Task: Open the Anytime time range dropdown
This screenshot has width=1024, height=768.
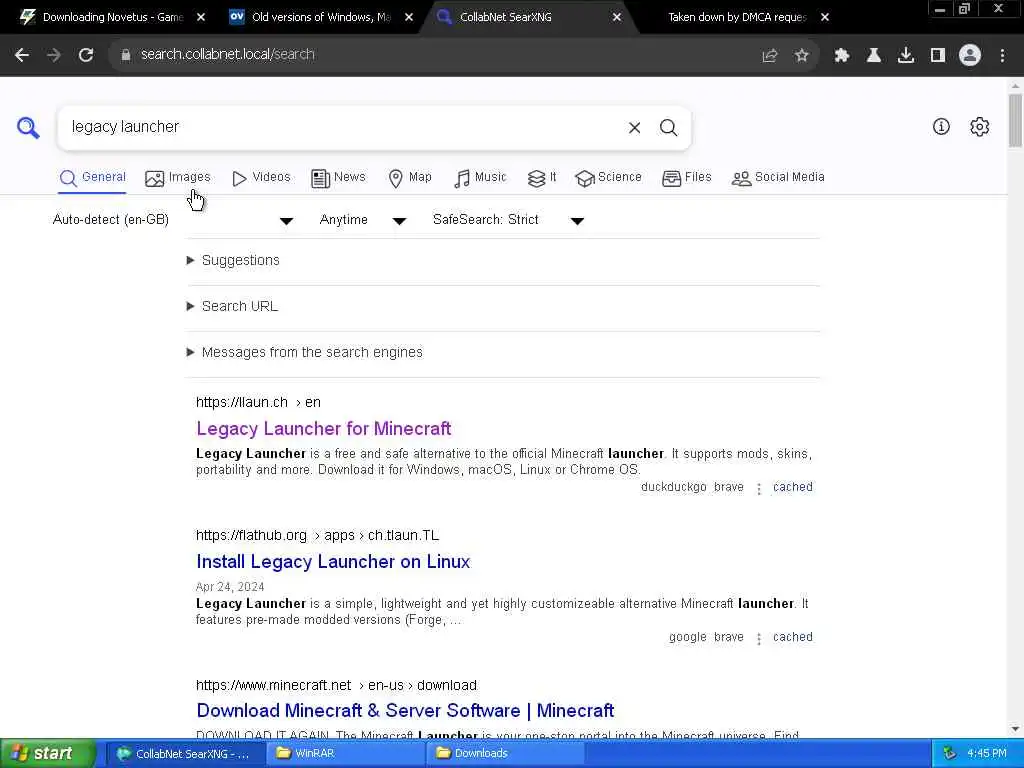Action: (363, 220)
